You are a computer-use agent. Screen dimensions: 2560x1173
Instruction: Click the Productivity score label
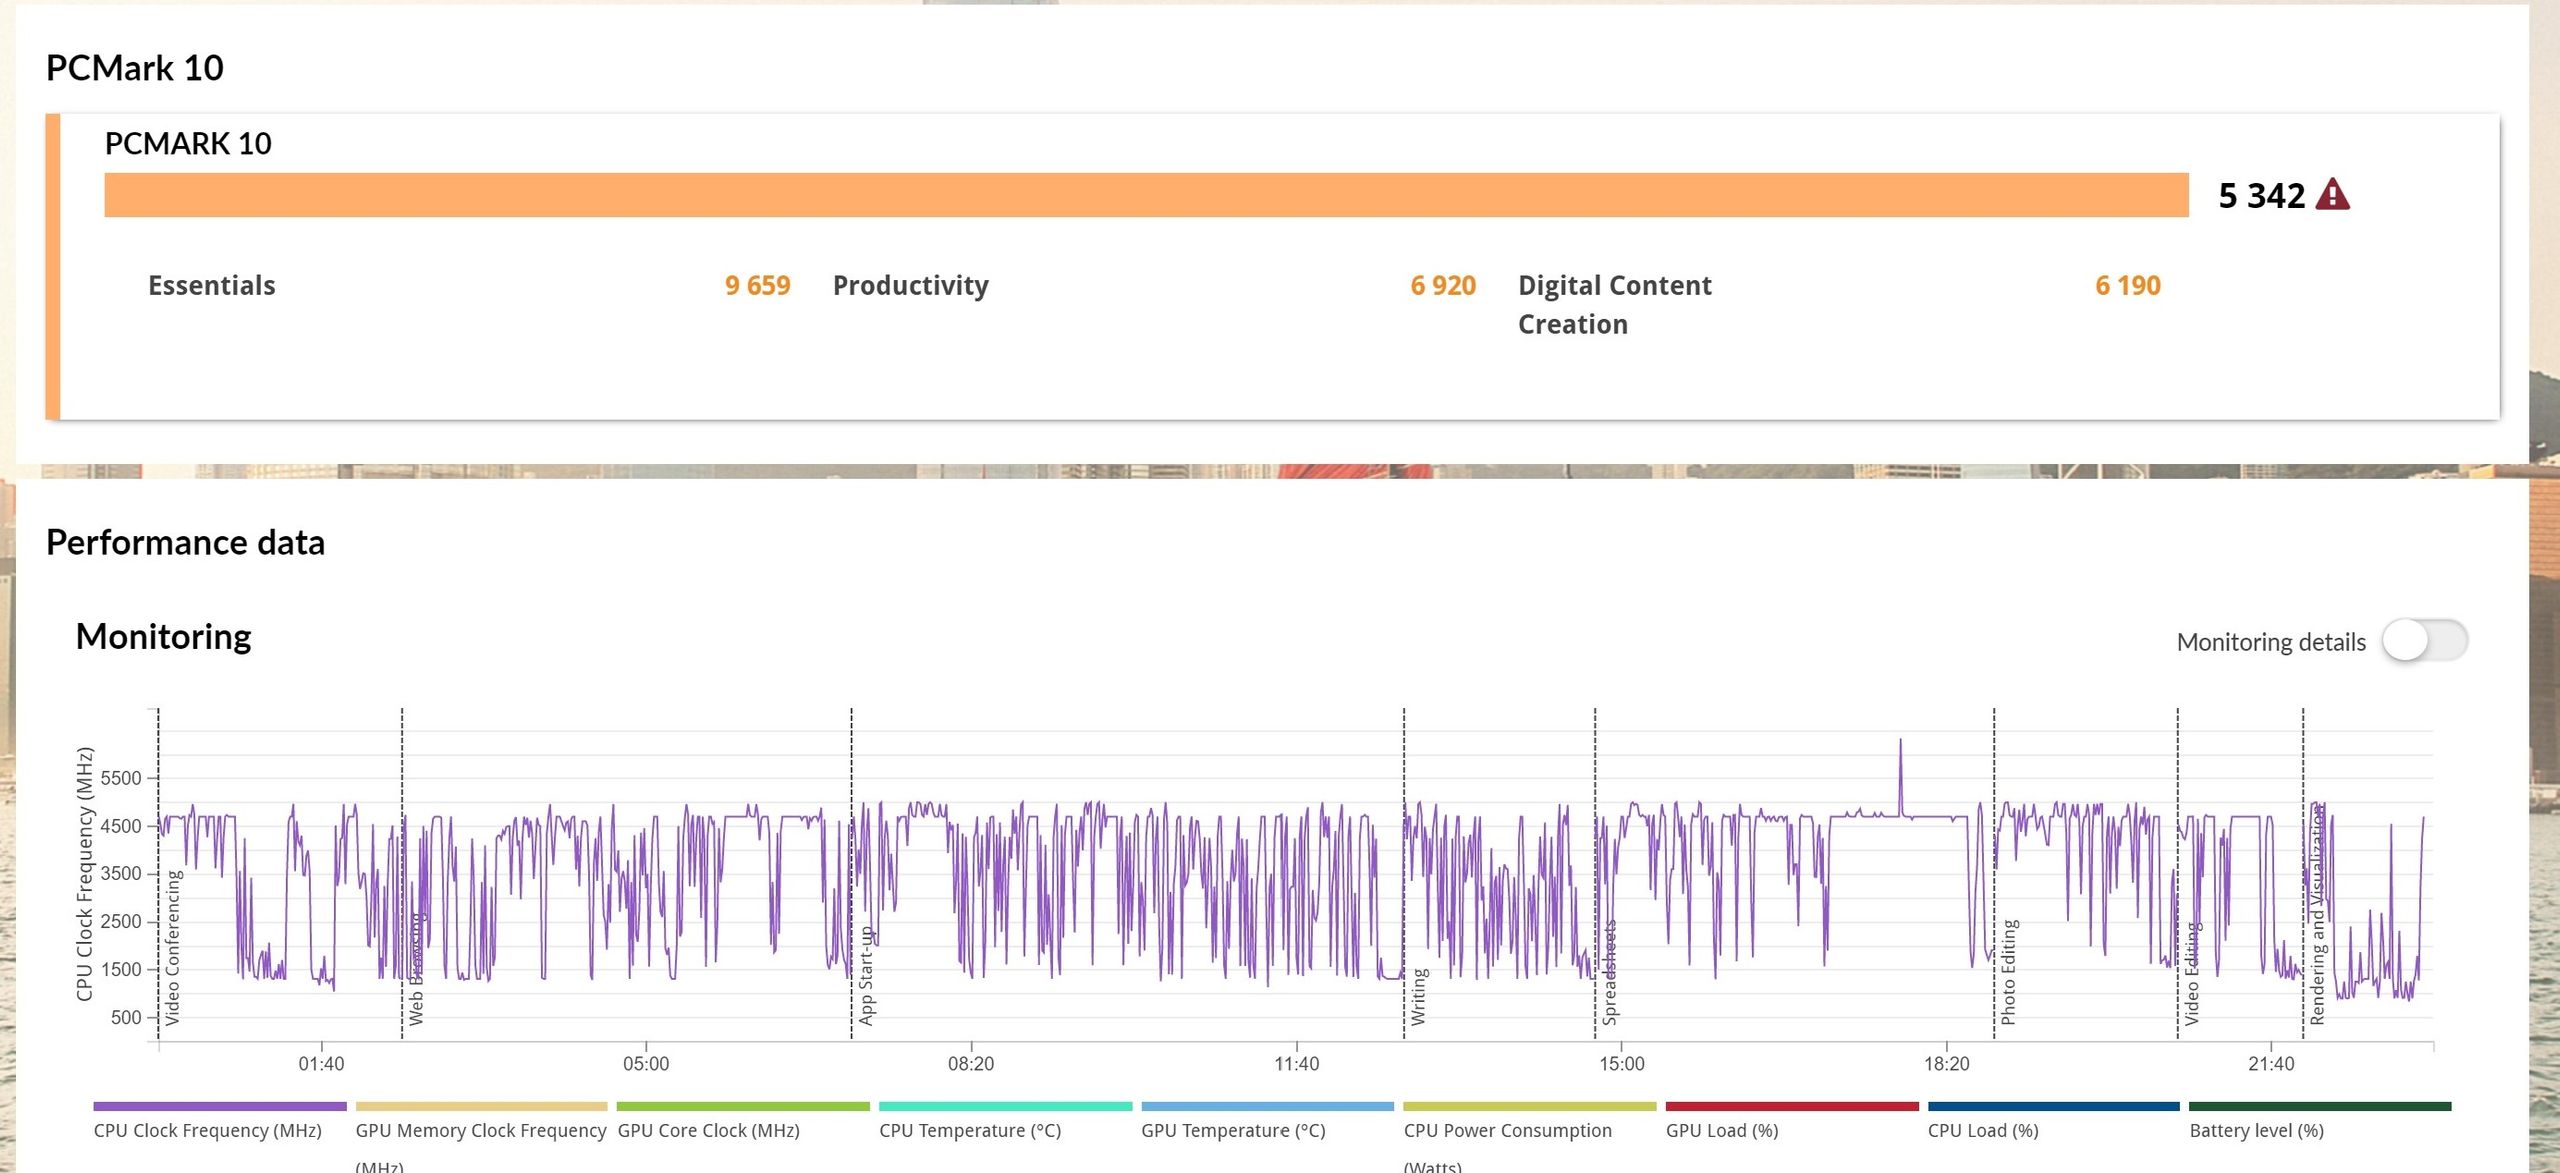point(911,286)
